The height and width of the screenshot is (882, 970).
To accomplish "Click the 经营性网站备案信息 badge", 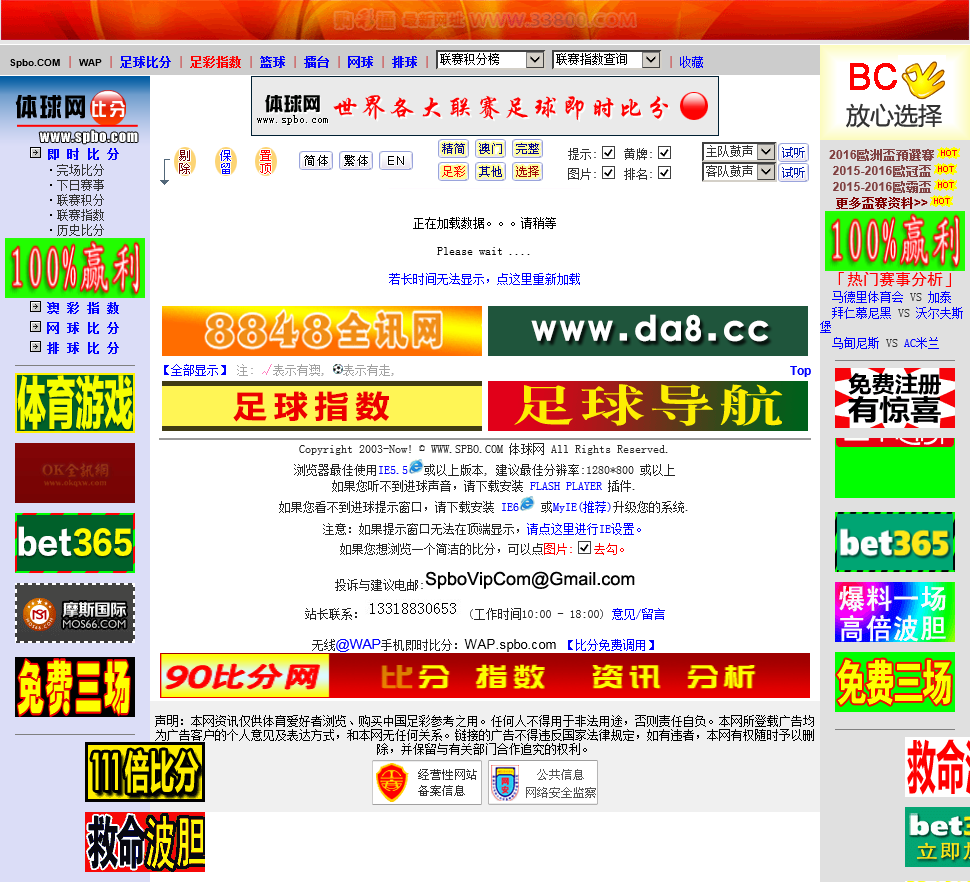I will tap(427, 782).
